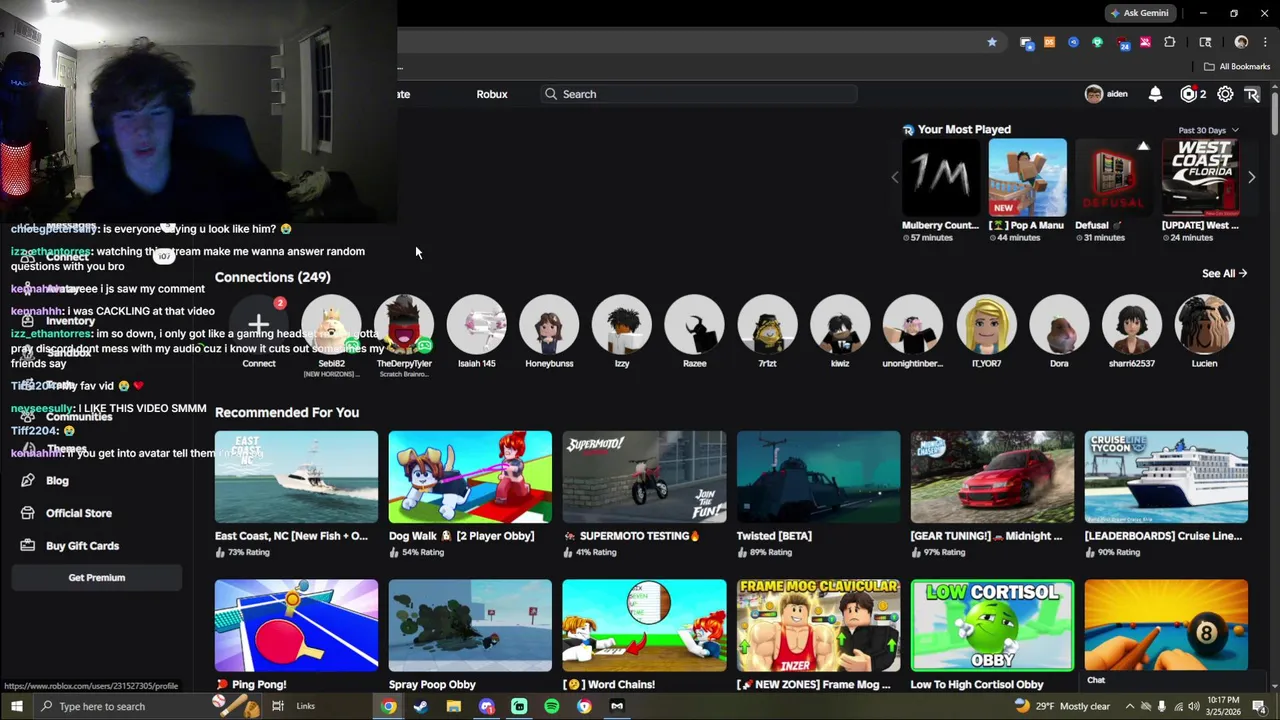Open Honeybunss connection avatar

tap(549, 325)
